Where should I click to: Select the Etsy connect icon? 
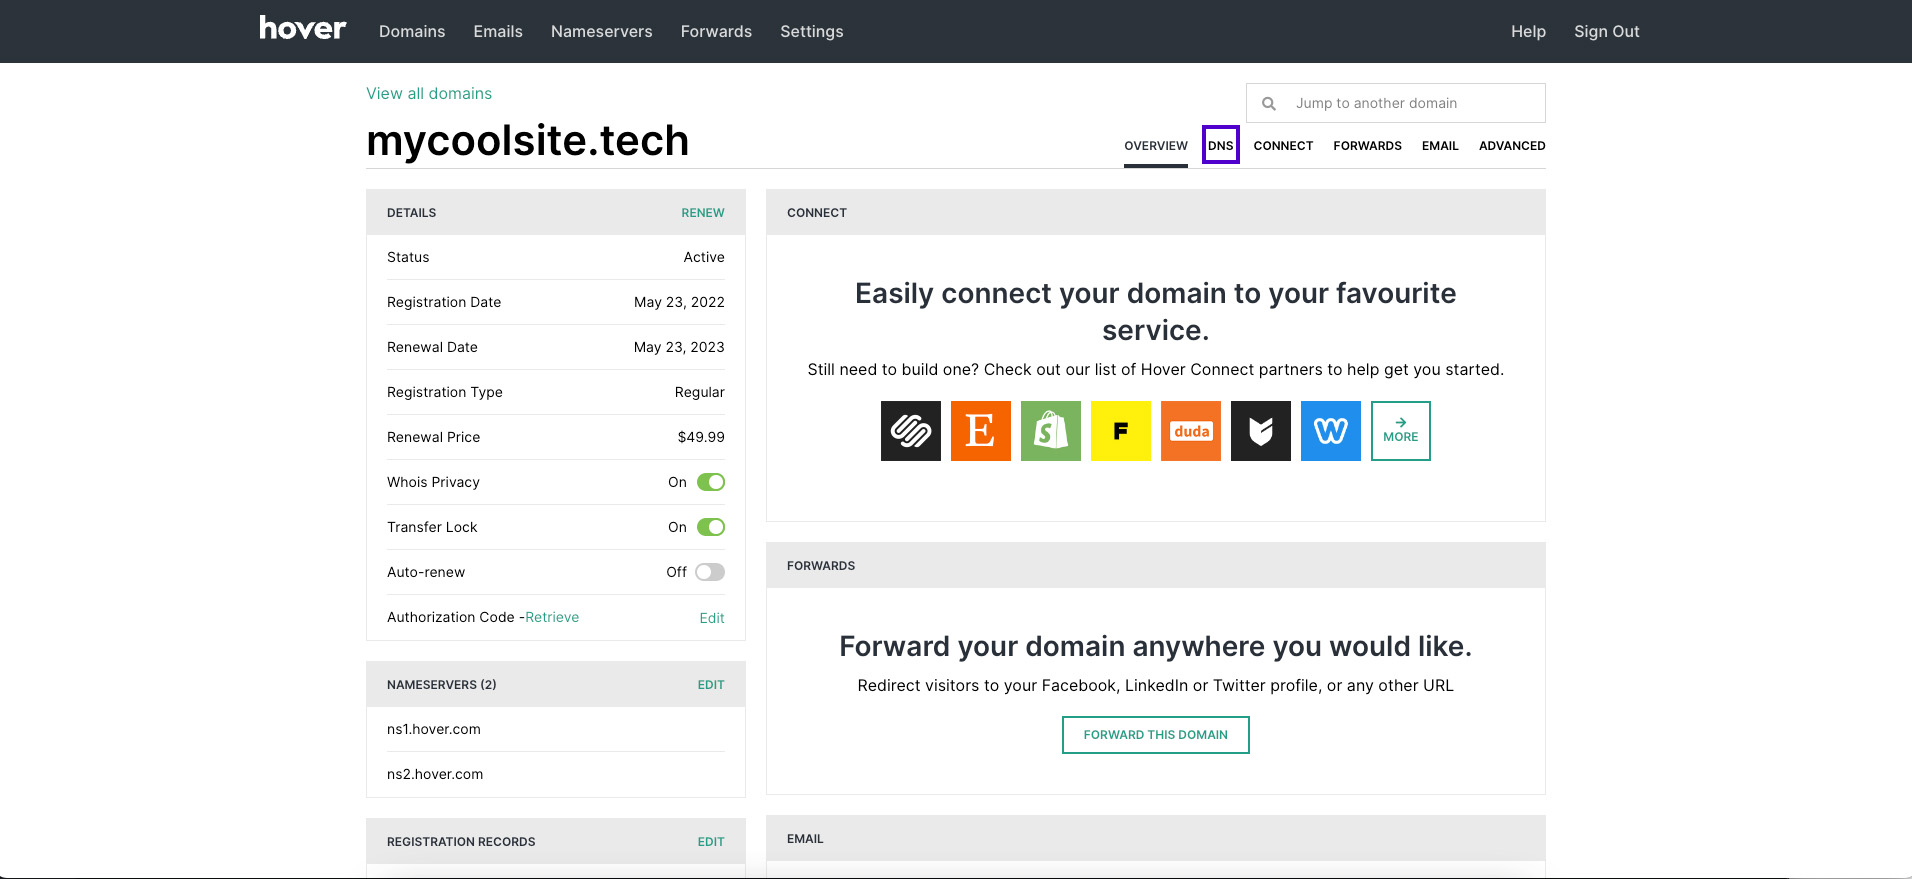click(980, 431)
